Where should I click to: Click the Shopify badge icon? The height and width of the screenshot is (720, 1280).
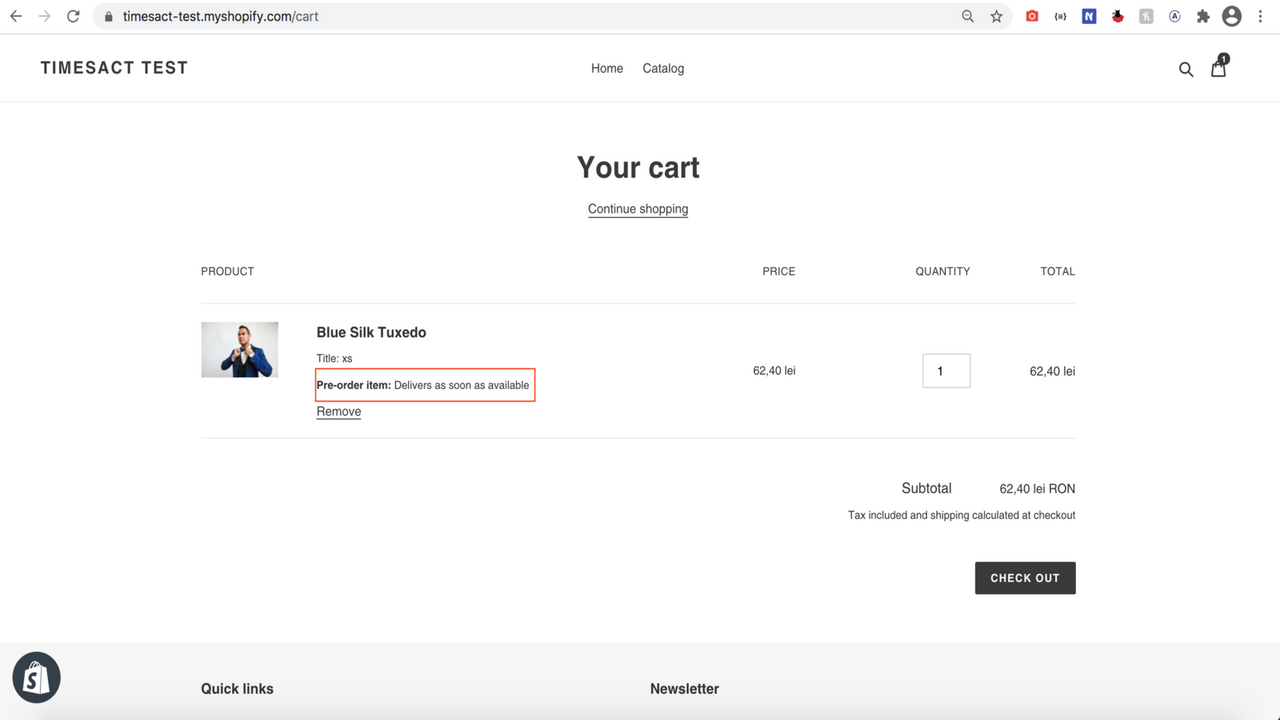click(37, 678)
